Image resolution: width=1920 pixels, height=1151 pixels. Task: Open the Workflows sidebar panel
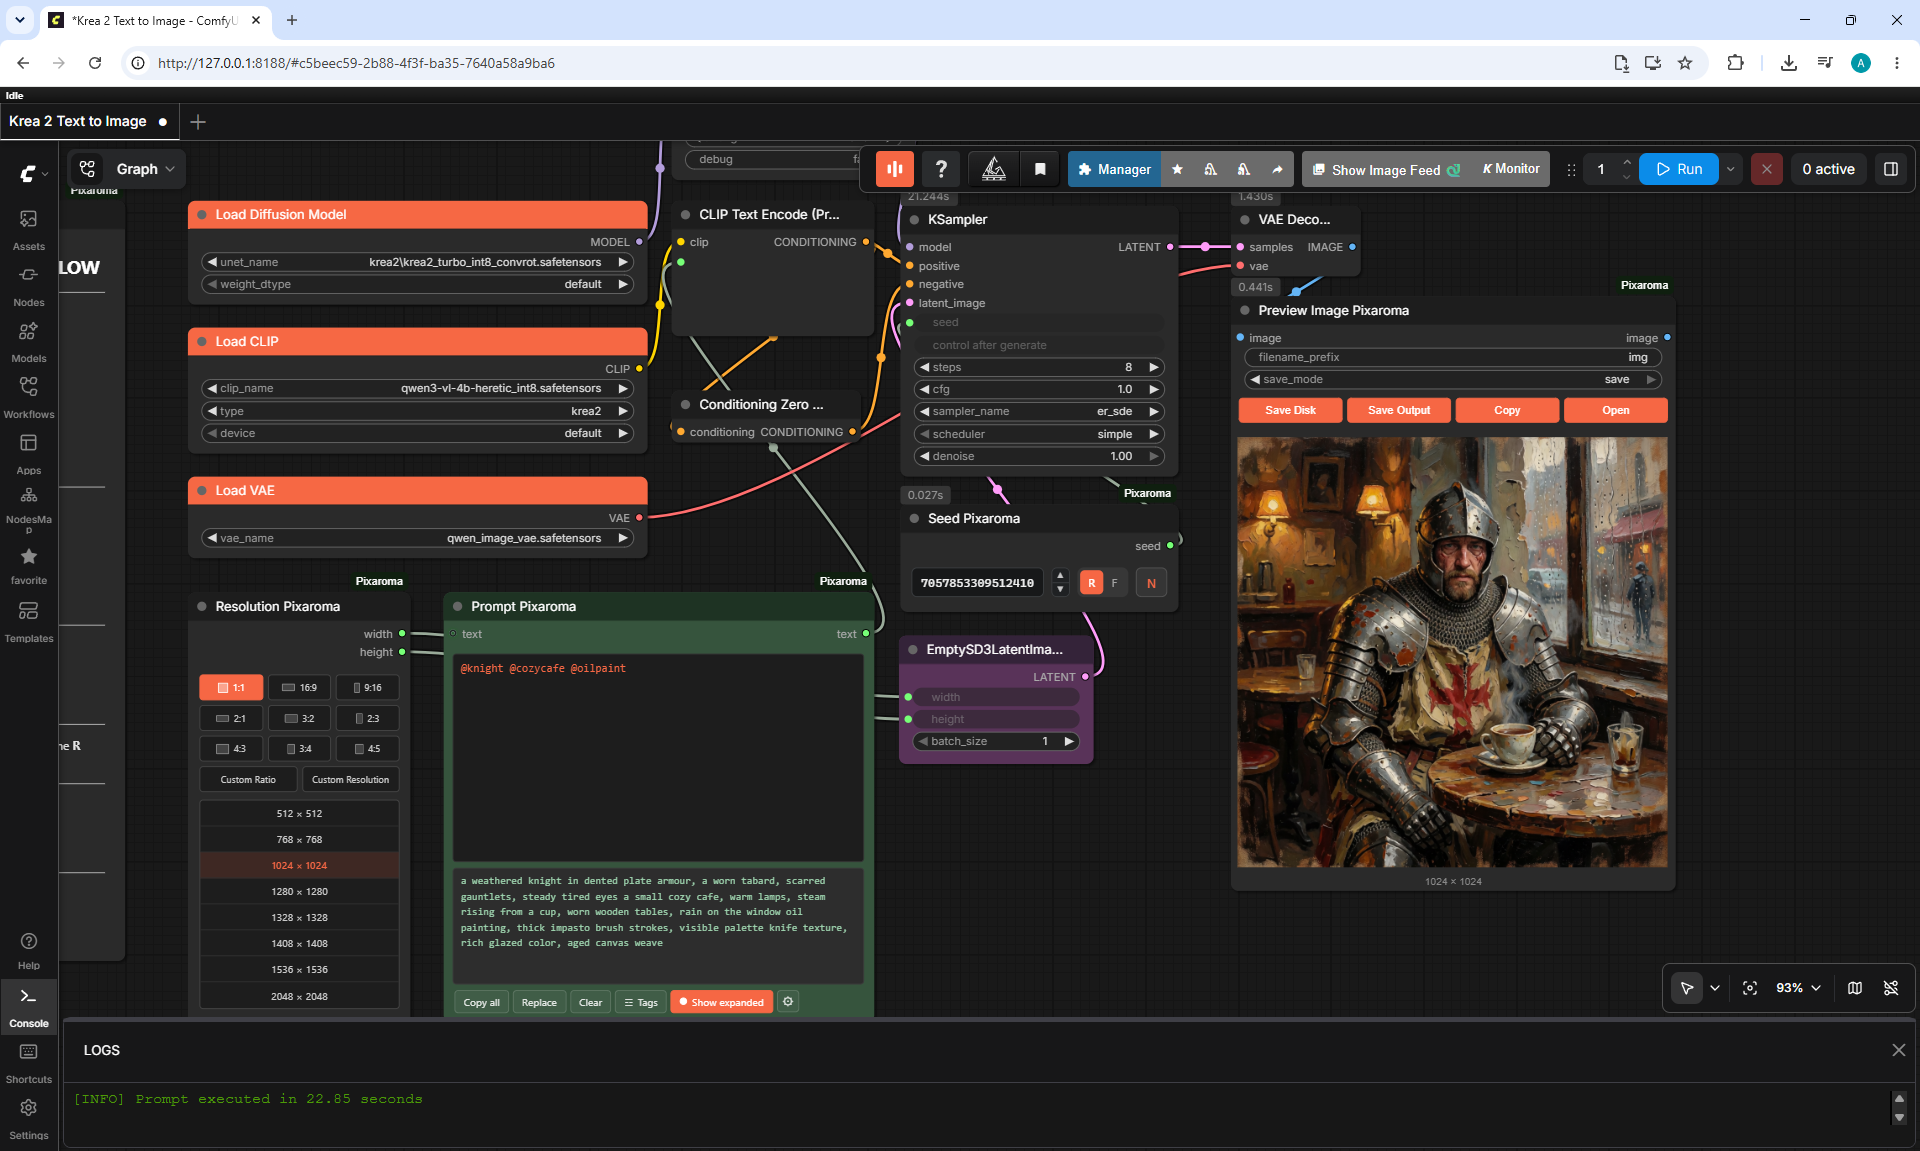[x=28, y=397]
